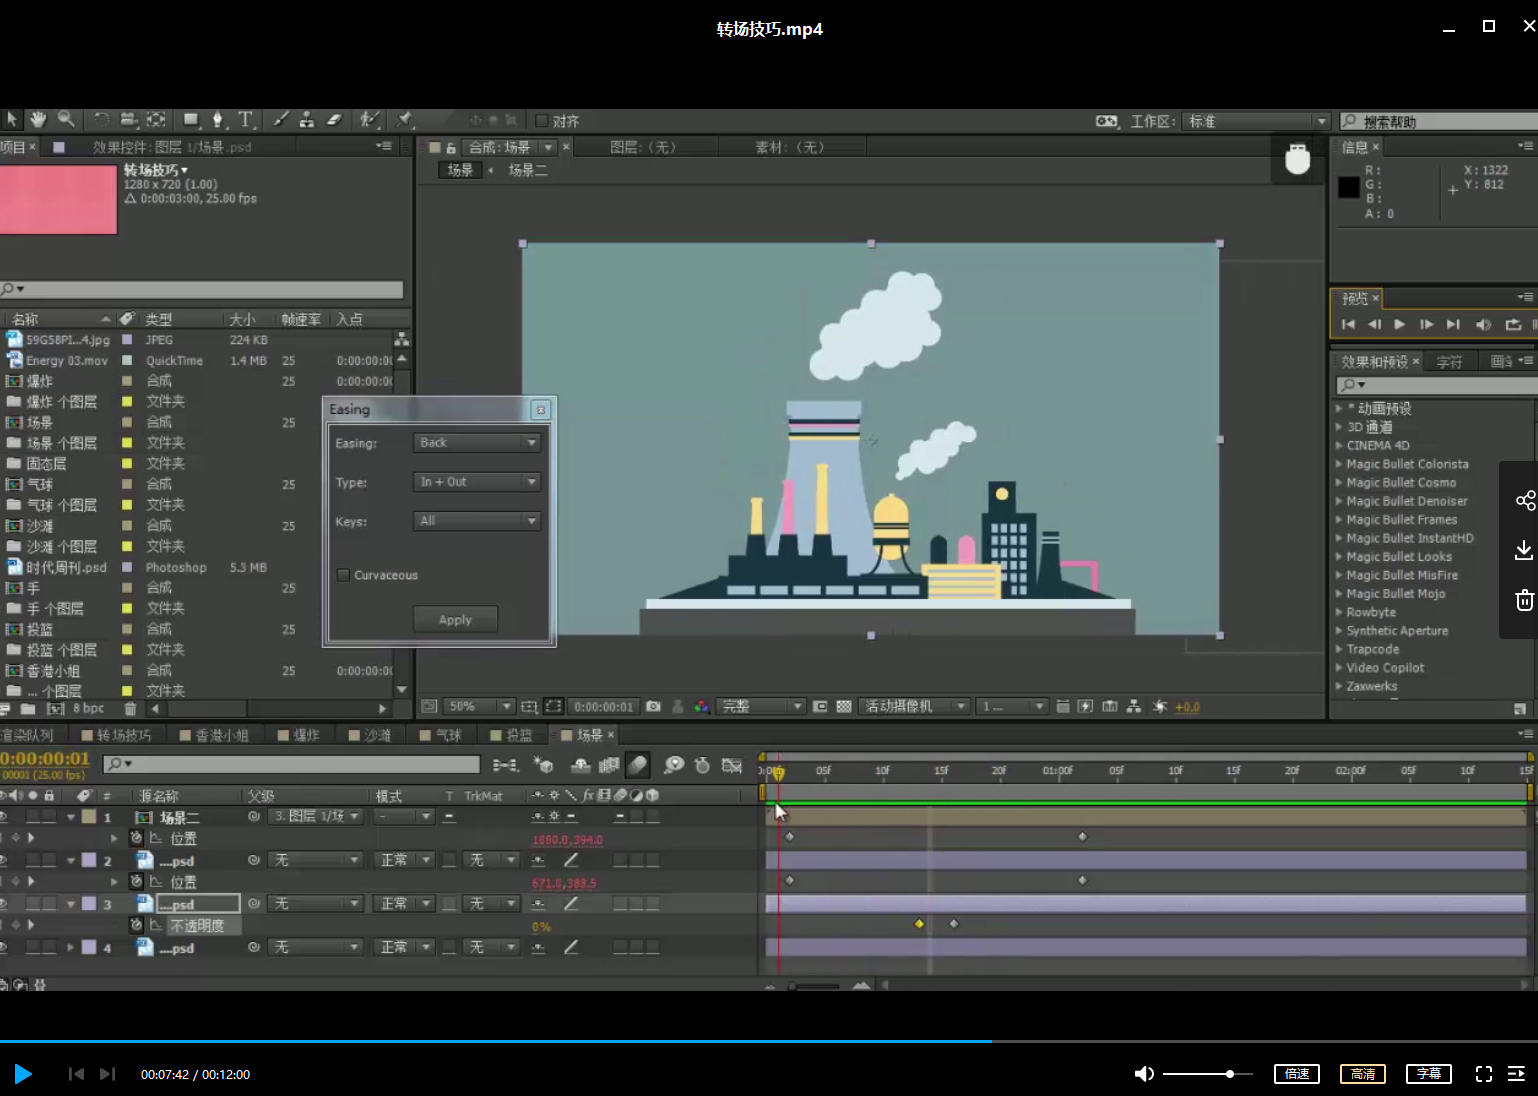Viewport: 1538px width, 1096px height.
Task: Click the snapshot camera icon in viewer
Action: pyautogui.click(x=653, y=706)
